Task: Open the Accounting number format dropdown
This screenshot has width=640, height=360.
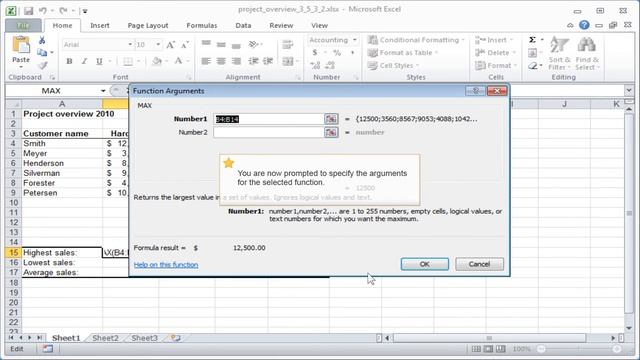Action: click(355, 40)
